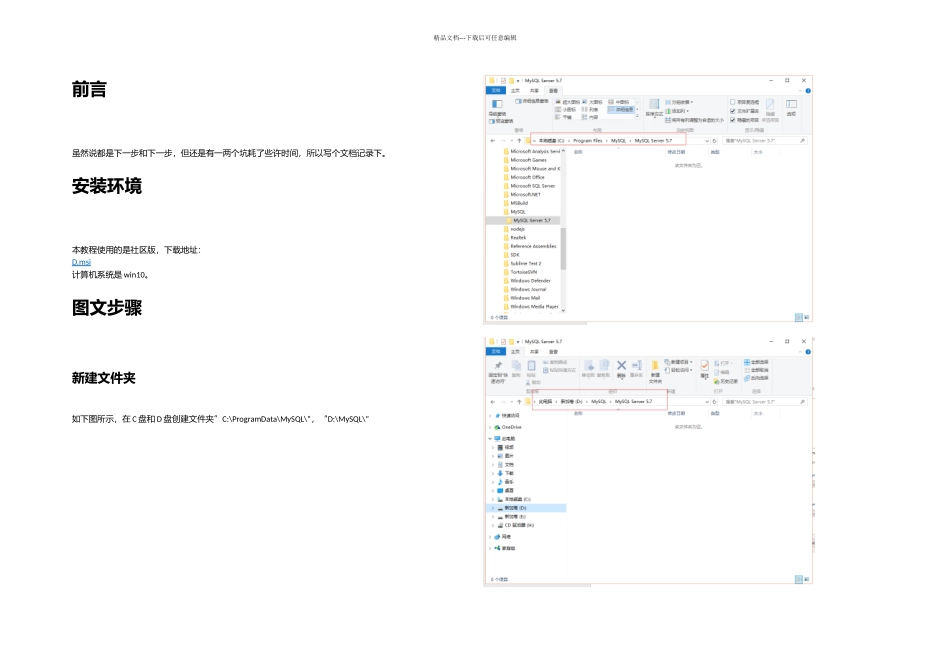Image resolution: width=950 pixels, height=672 pixels.
Task: Click MySQL breadcrumb in upper window address bar
Action: pos(619,141)
